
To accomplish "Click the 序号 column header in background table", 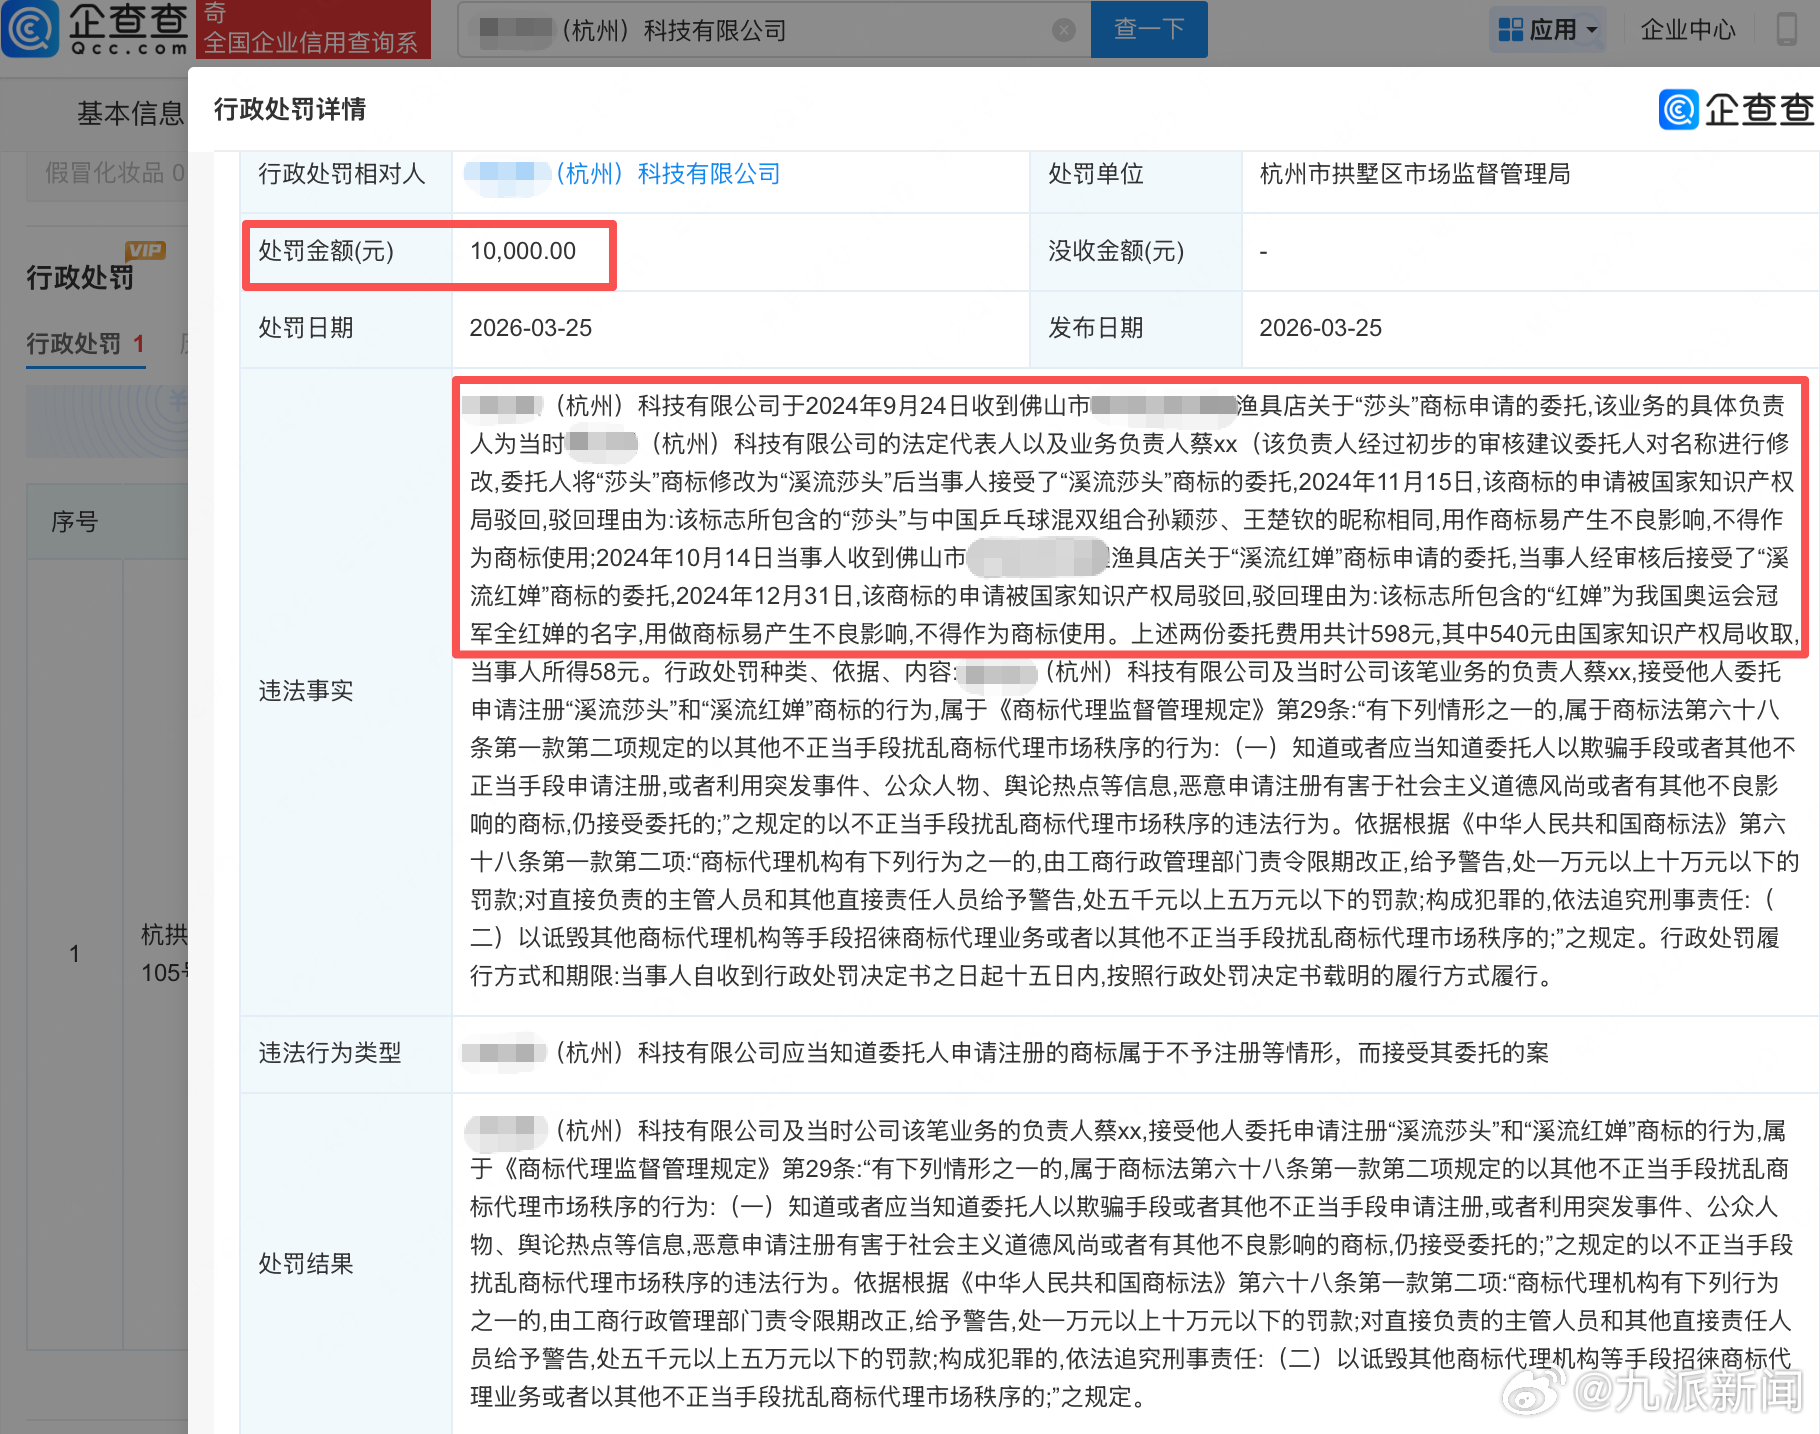I will [75, 521].
